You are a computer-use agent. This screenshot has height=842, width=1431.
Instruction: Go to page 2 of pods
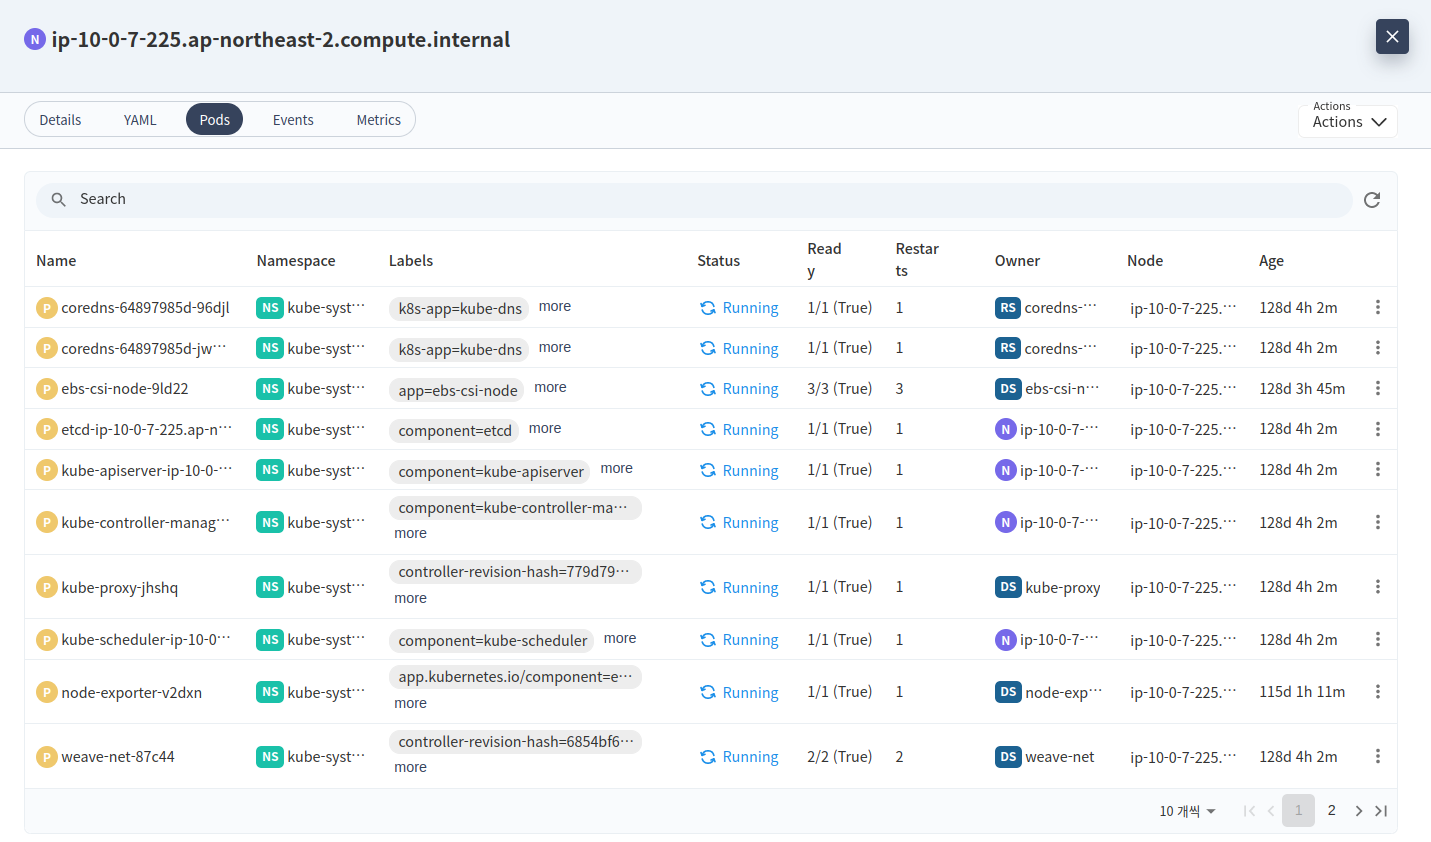[1331, 811]
